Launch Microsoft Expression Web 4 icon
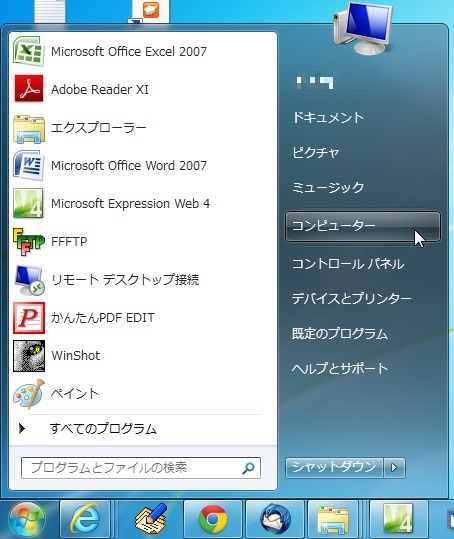The height and width of the screenshot is (539, 454). point(28,204)
